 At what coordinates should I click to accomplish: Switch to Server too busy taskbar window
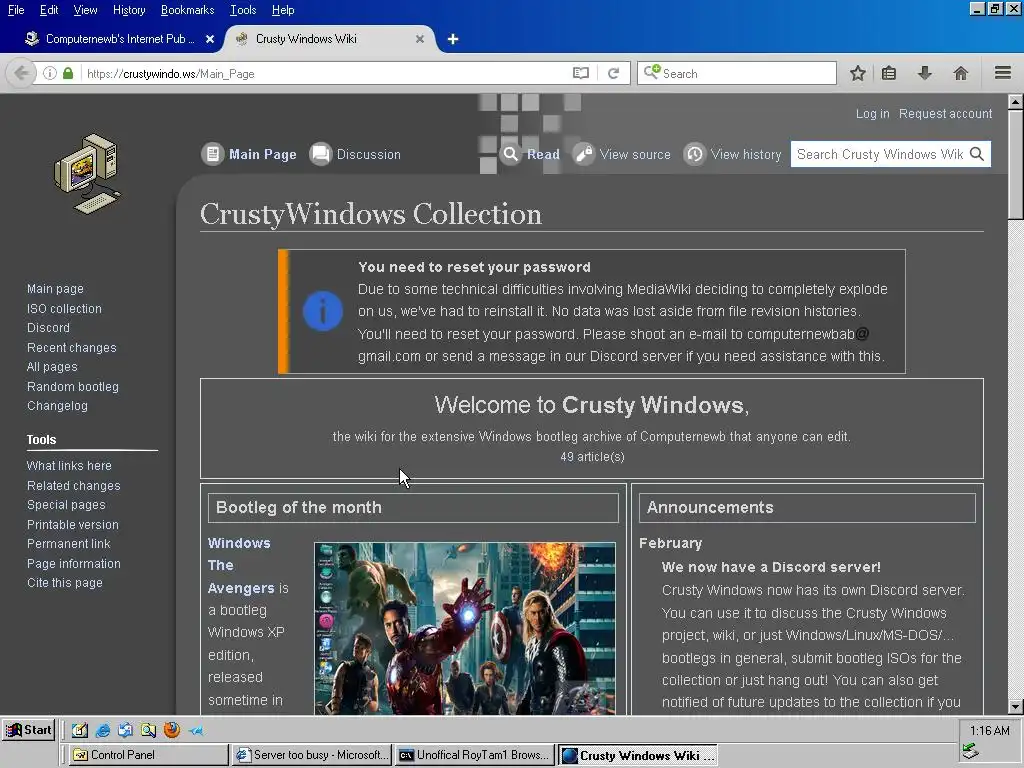tap(312, 755)
